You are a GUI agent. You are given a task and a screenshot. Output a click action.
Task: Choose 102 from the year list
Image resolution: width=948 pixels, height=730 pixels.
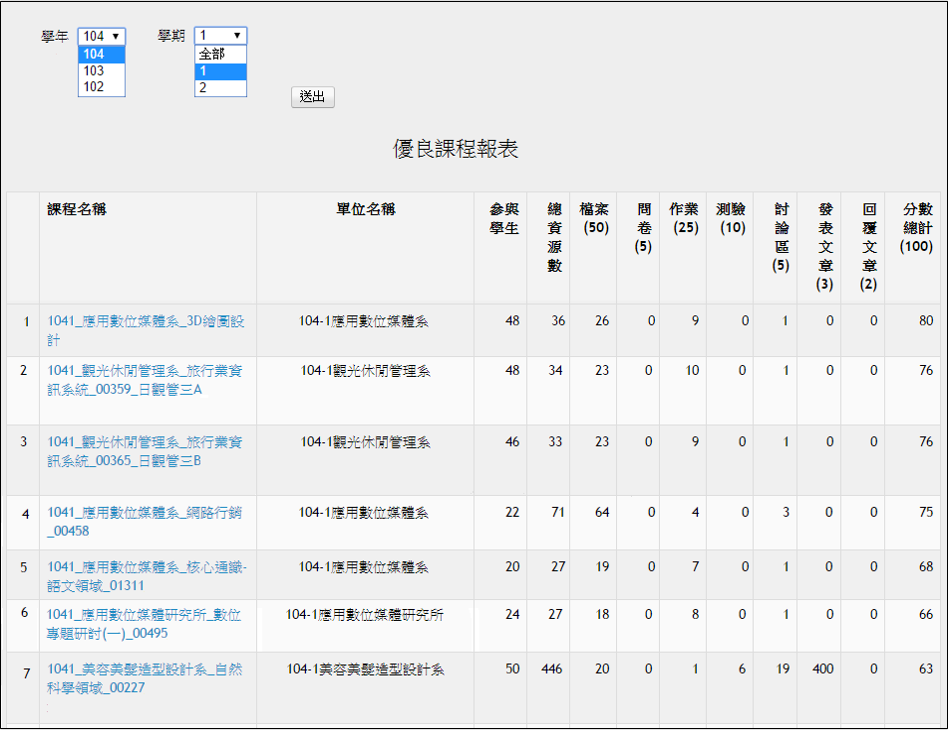[101, 87]
